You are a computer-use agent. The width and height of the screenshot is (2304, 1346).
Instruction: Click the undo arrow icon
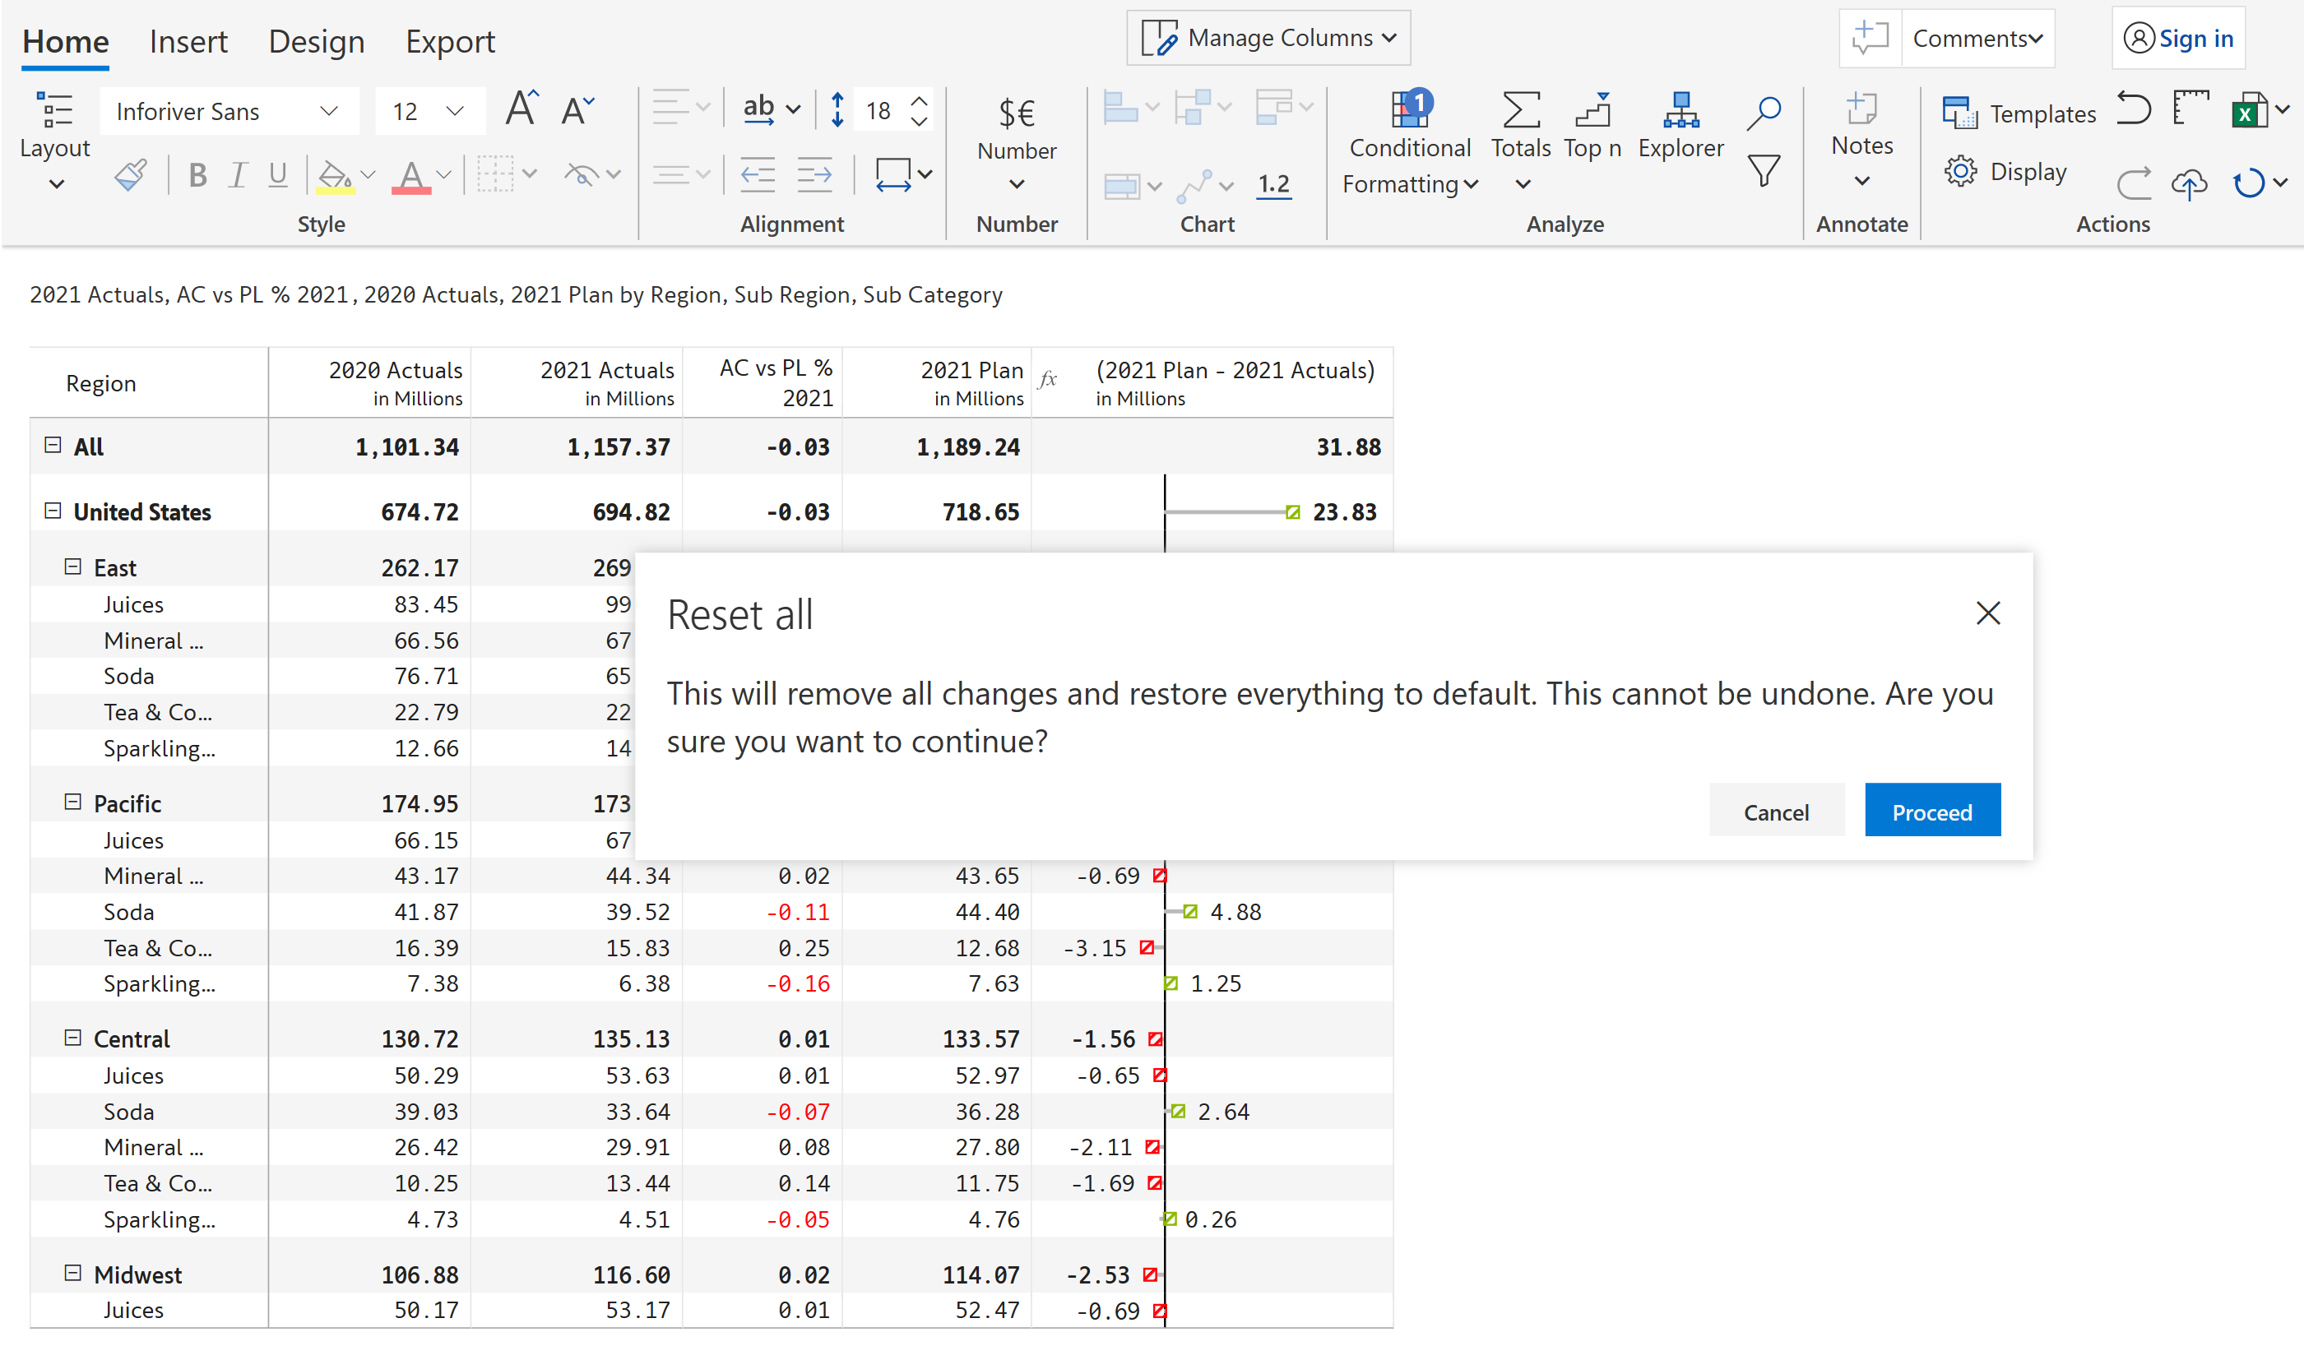click(x=2133, y=109)
